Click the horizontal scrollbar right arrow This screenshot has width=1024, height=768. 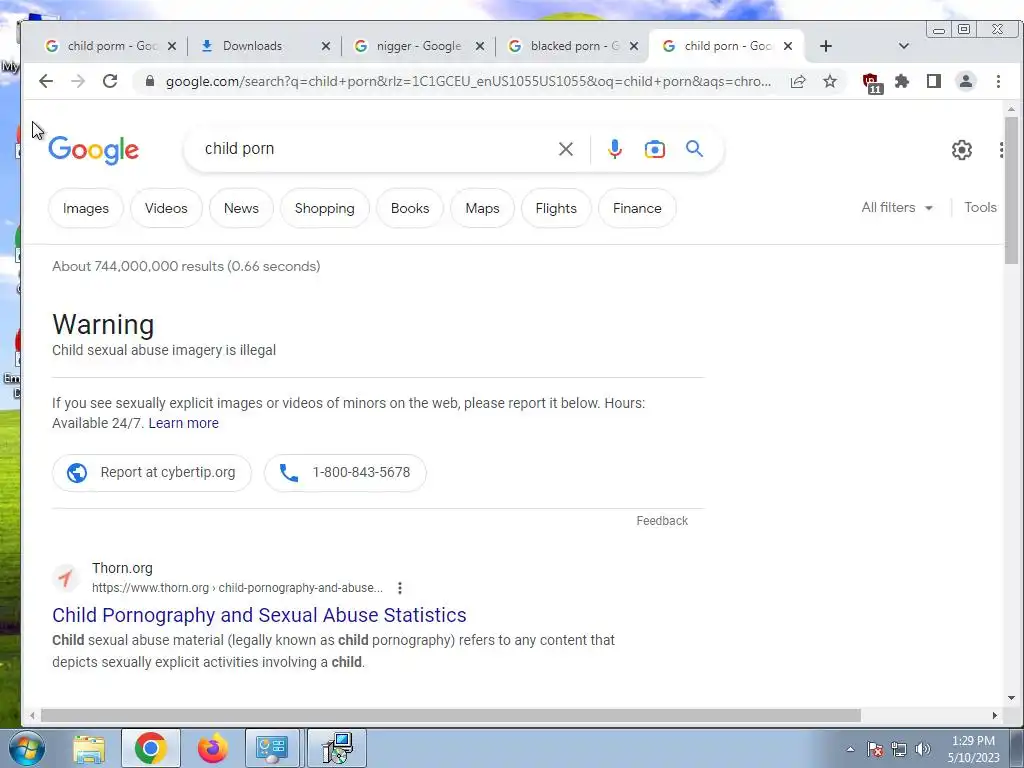995,716
